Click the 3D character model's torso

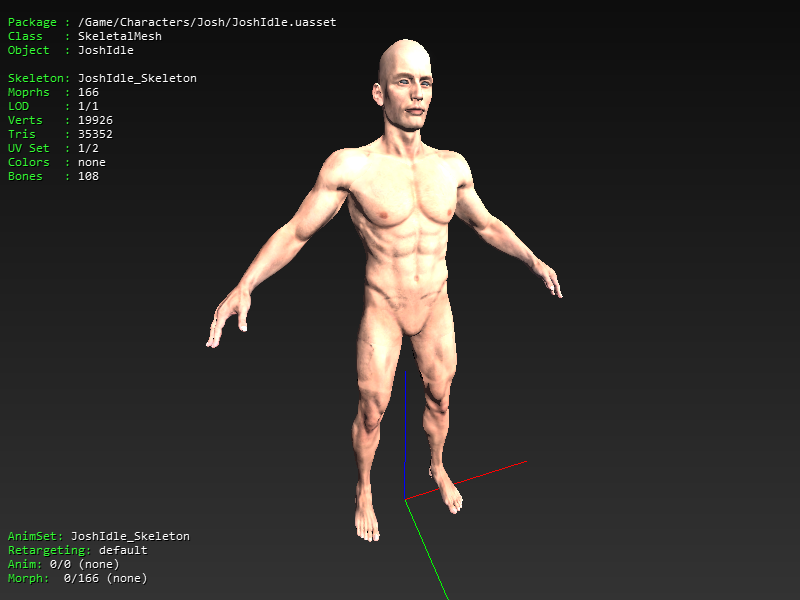(x=406, y=230)
